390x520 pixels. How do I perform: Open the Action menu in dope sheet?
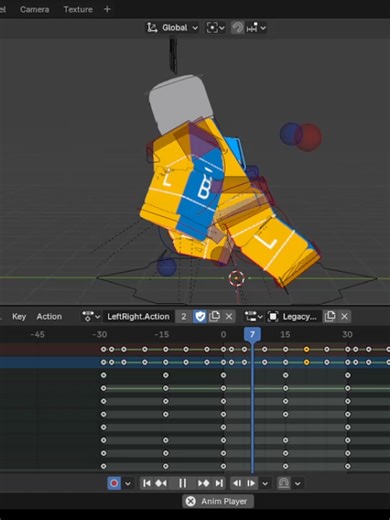click(x=49, y=316)
